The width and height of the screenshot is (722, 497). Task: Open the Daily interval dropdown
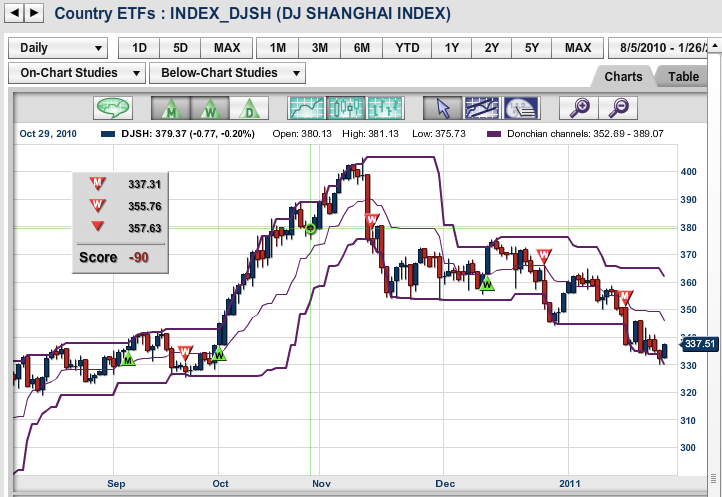(x=59, y=48)
